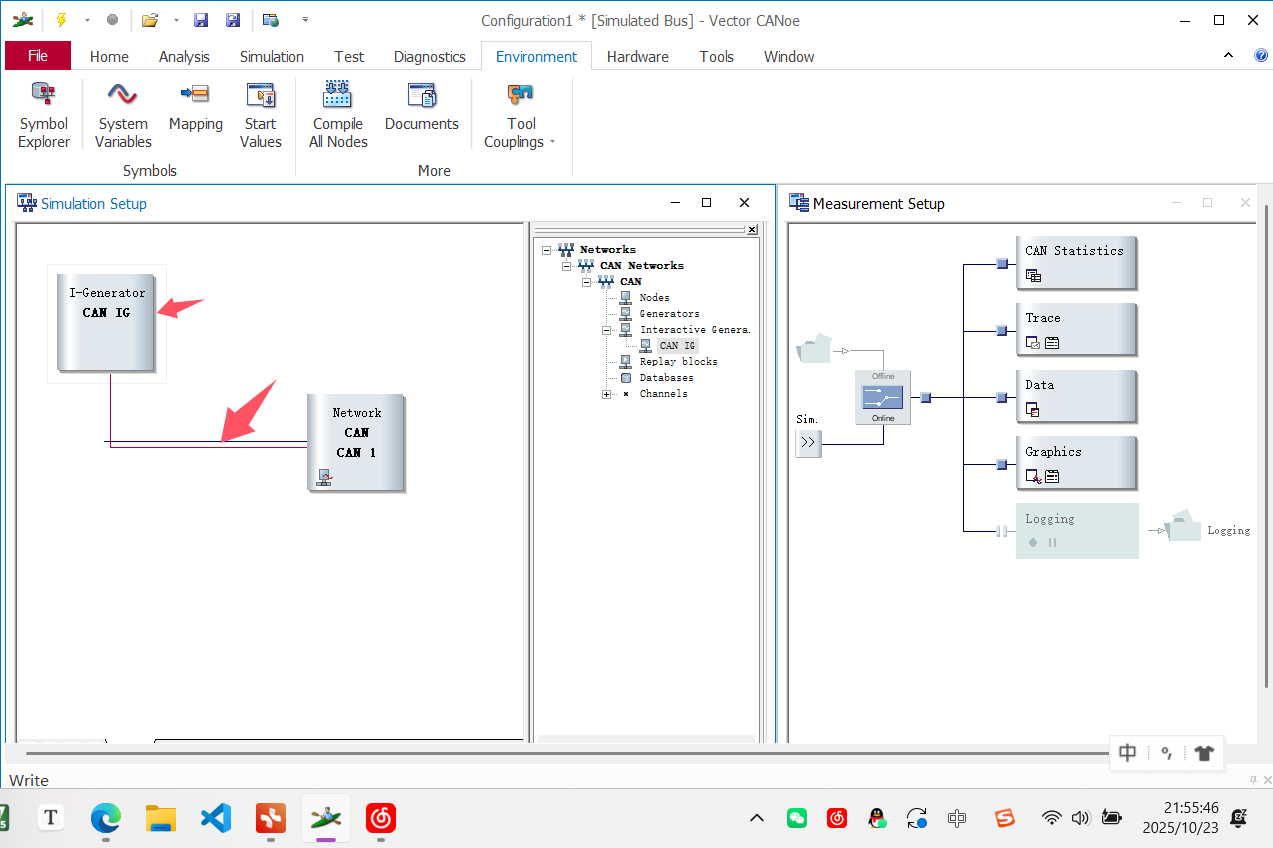Click the Sim. forward arrows block

tap(808, 443)
